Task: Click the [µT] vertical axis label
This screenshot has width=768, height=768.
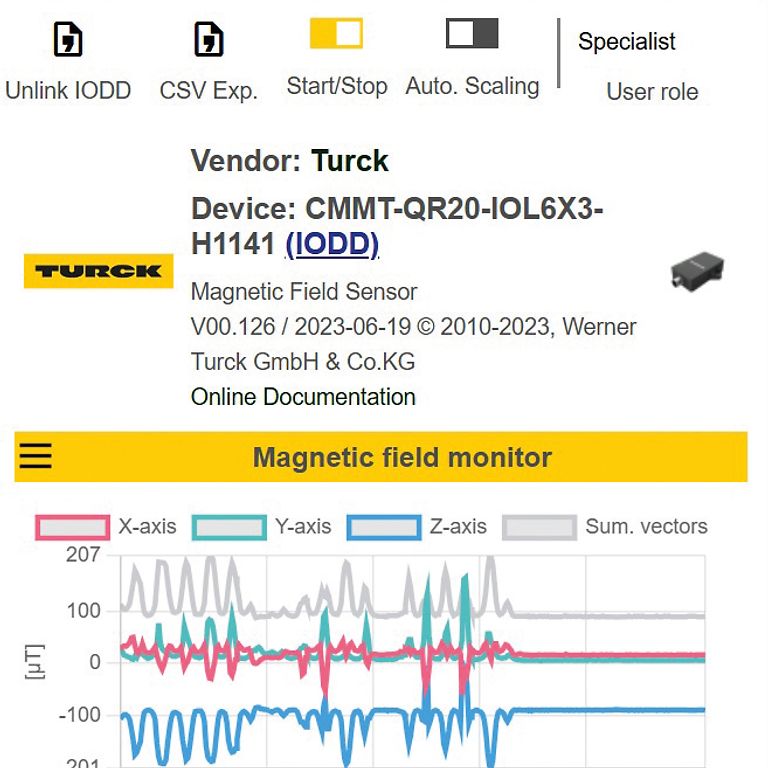Action: pyautogui.click(x=35, y=662)
